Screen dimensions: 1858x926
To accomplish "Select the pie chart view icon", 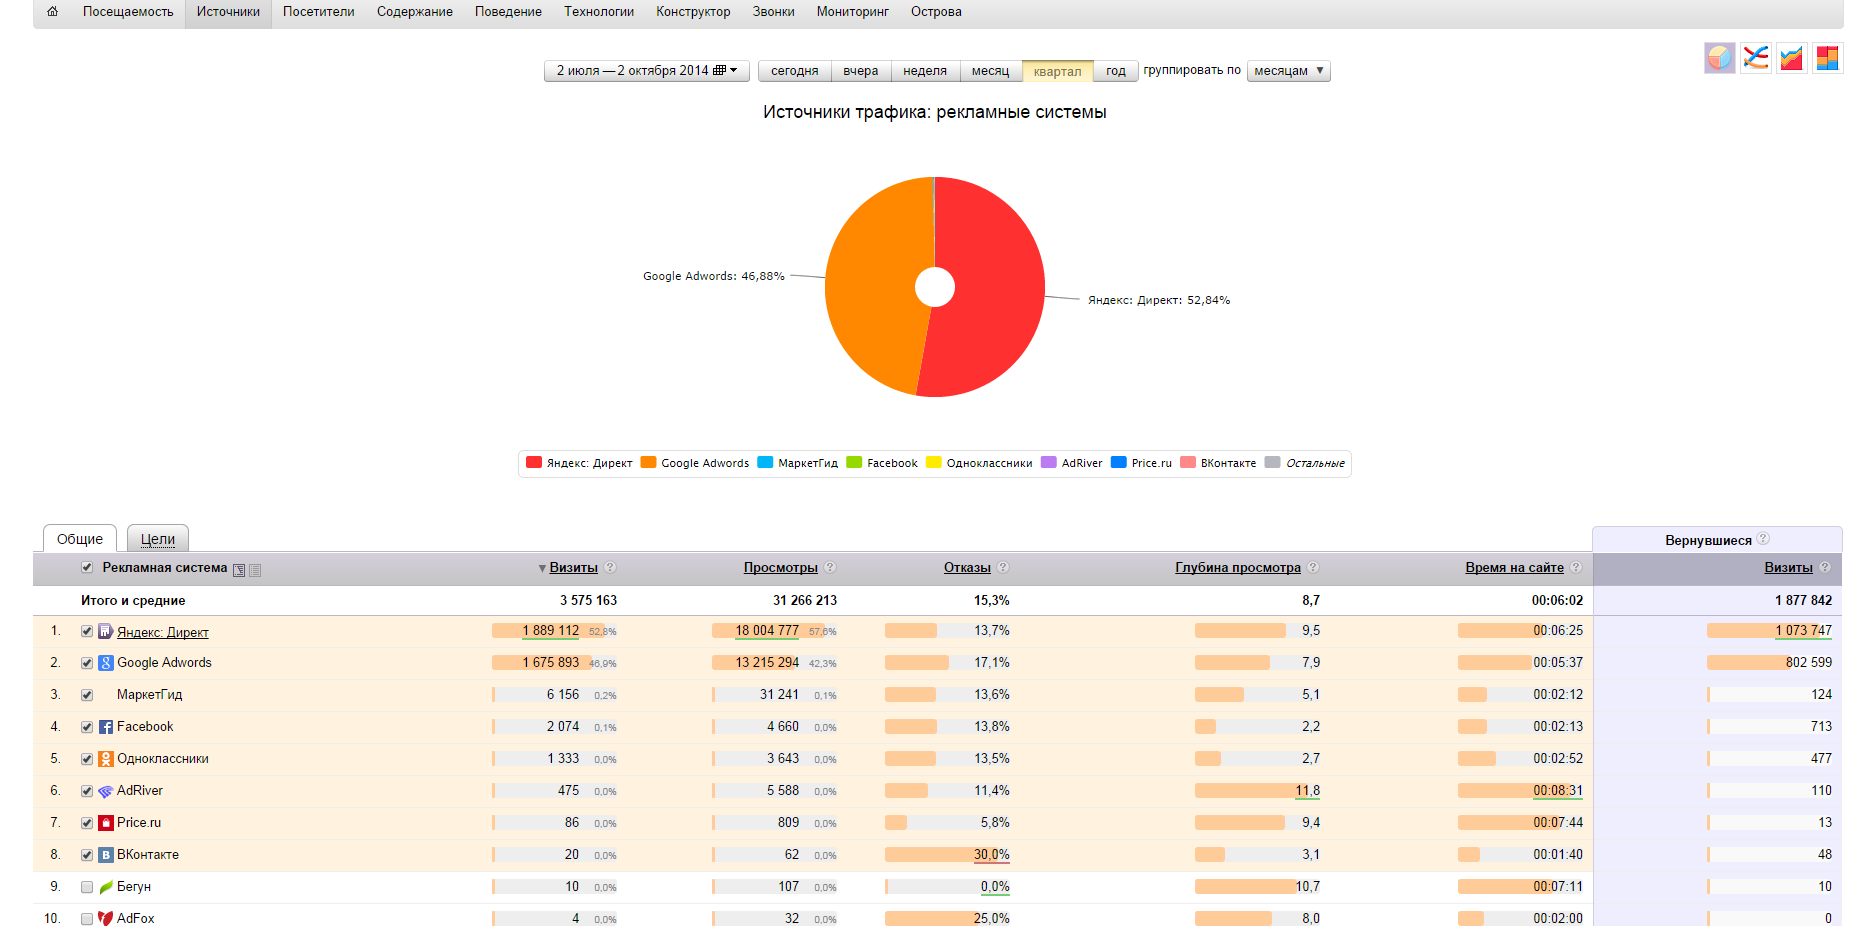I will (x=1719, y=58).
